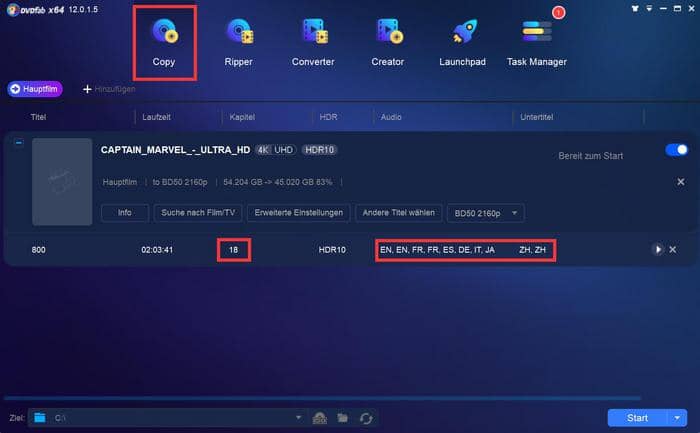Click the Hauptfilm mode button

(x=35, y=89)
